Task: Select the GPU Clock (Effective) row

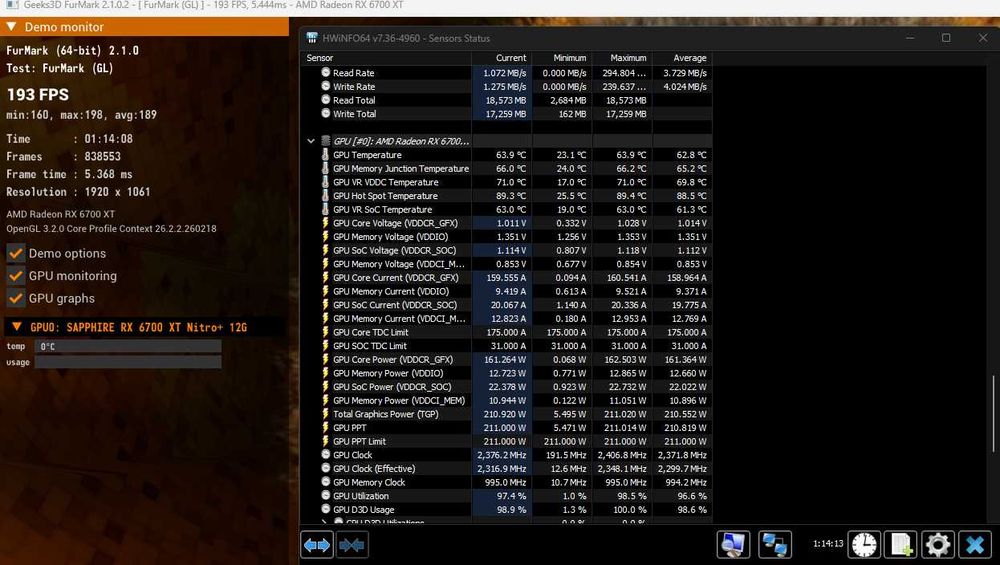Action: point(506,468)
